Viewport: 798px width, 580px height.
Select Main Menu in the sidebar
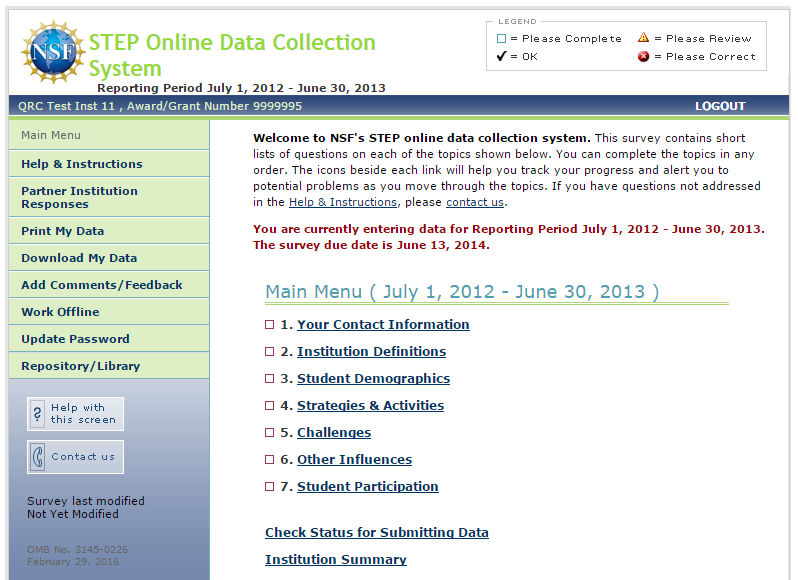point(109,135)
